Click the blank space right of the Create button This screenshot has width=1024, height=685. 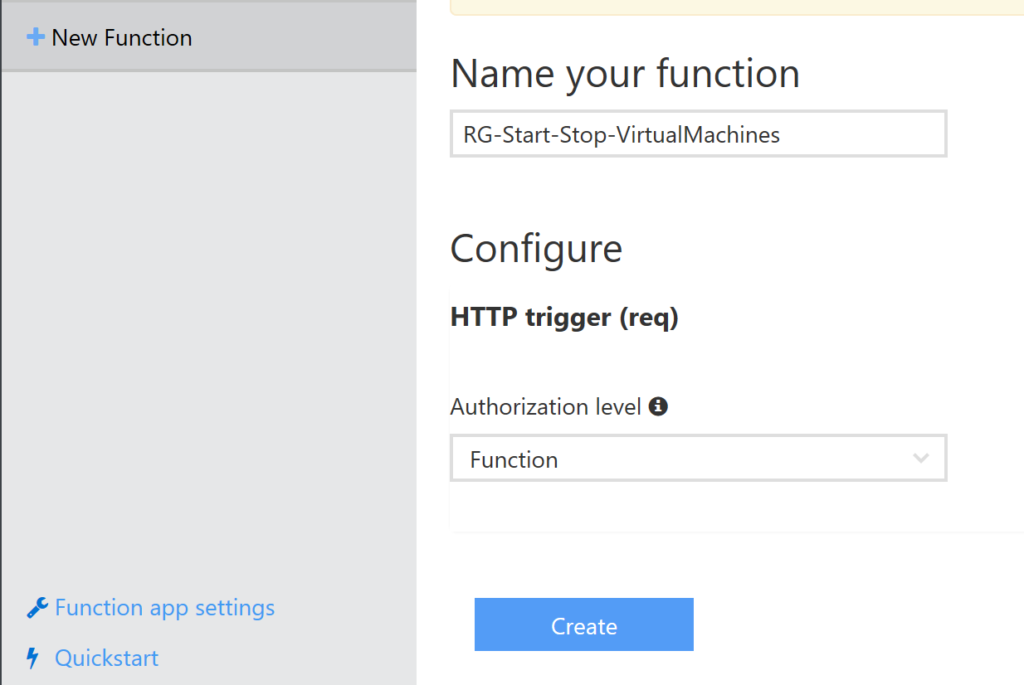click(x=850, y=625)
